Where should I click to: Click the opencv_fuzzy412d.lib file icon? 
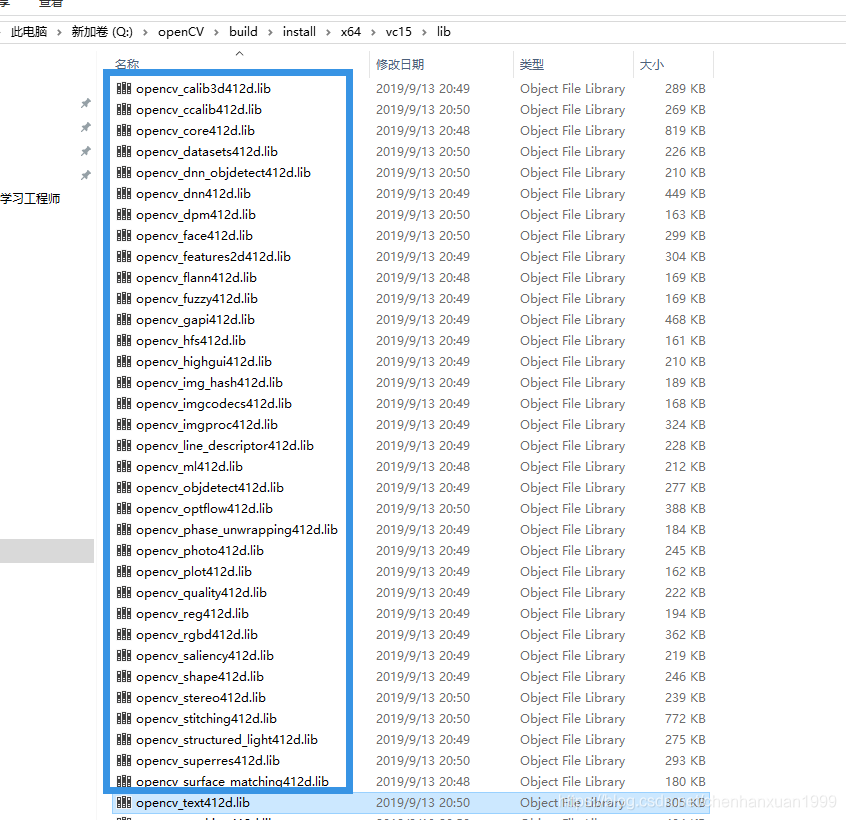124,298
